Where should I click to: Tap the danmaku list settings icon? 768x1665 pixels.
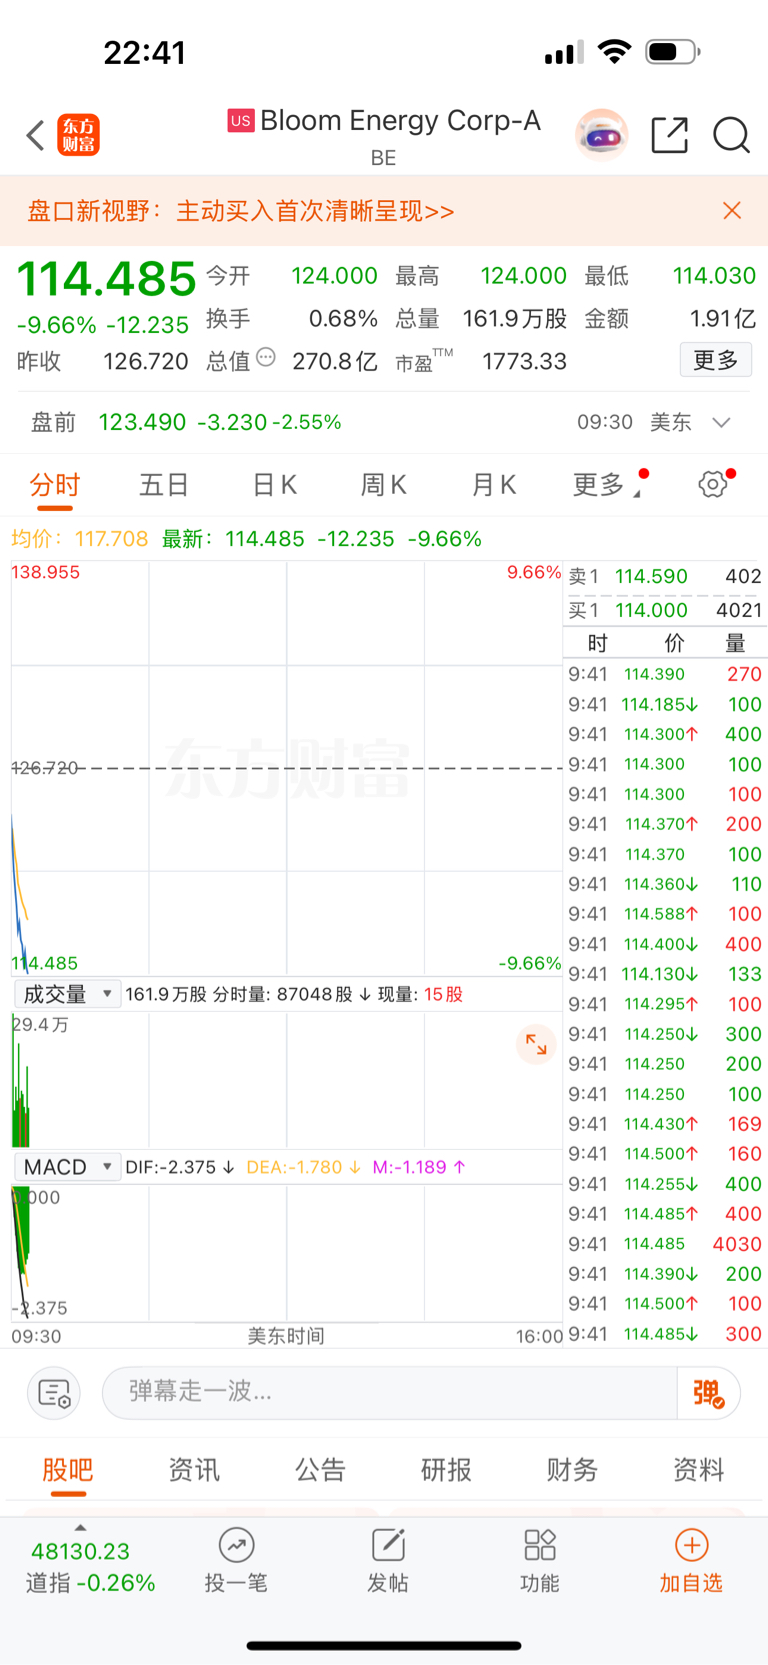click(x=53, y=1393)
